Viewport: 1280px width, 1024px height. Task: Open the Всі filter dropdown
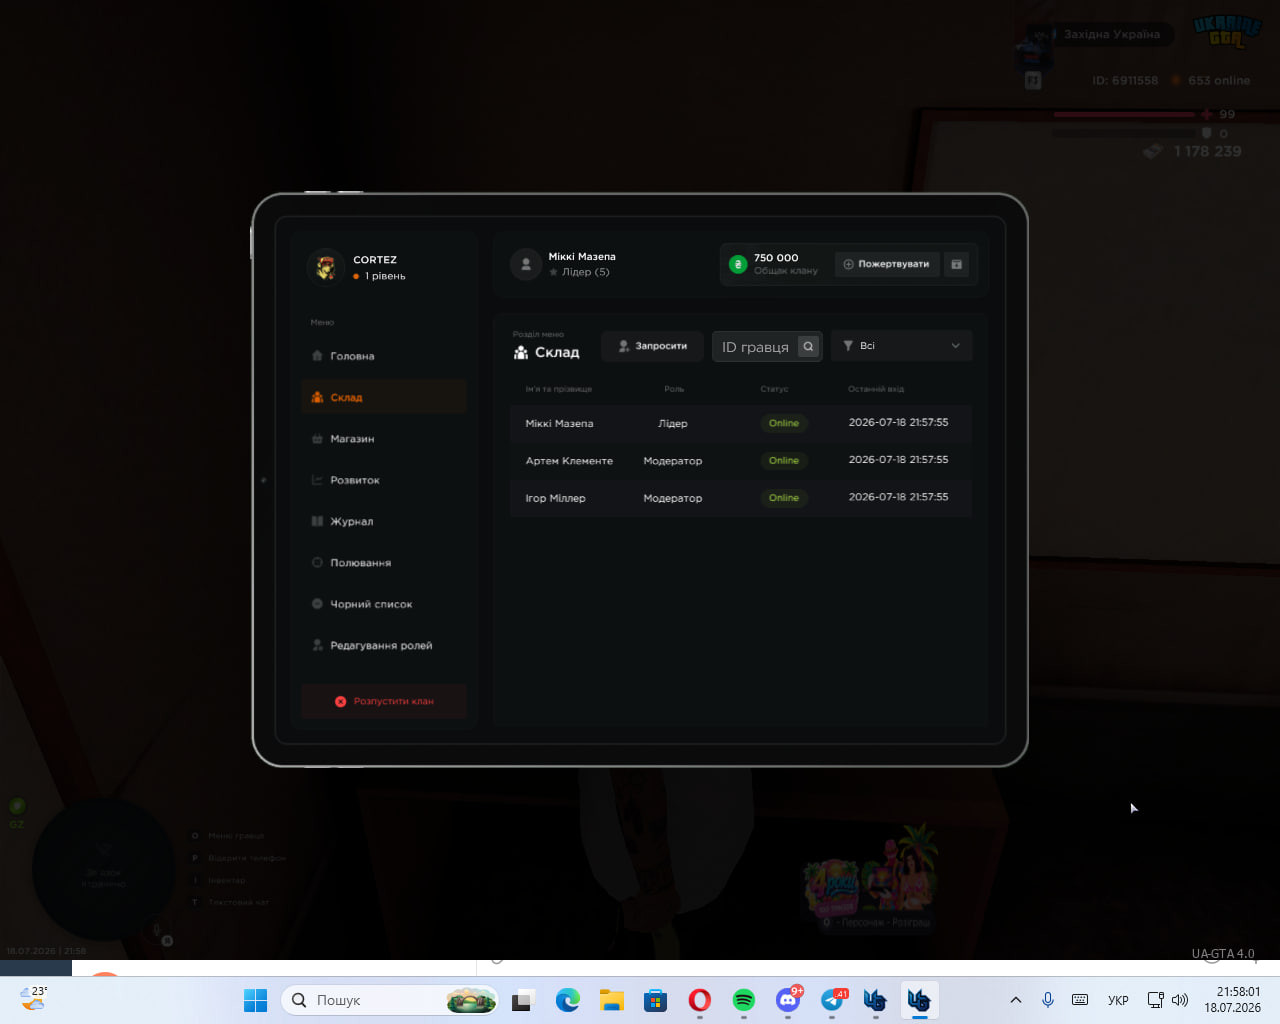click(x=901, y=346)
